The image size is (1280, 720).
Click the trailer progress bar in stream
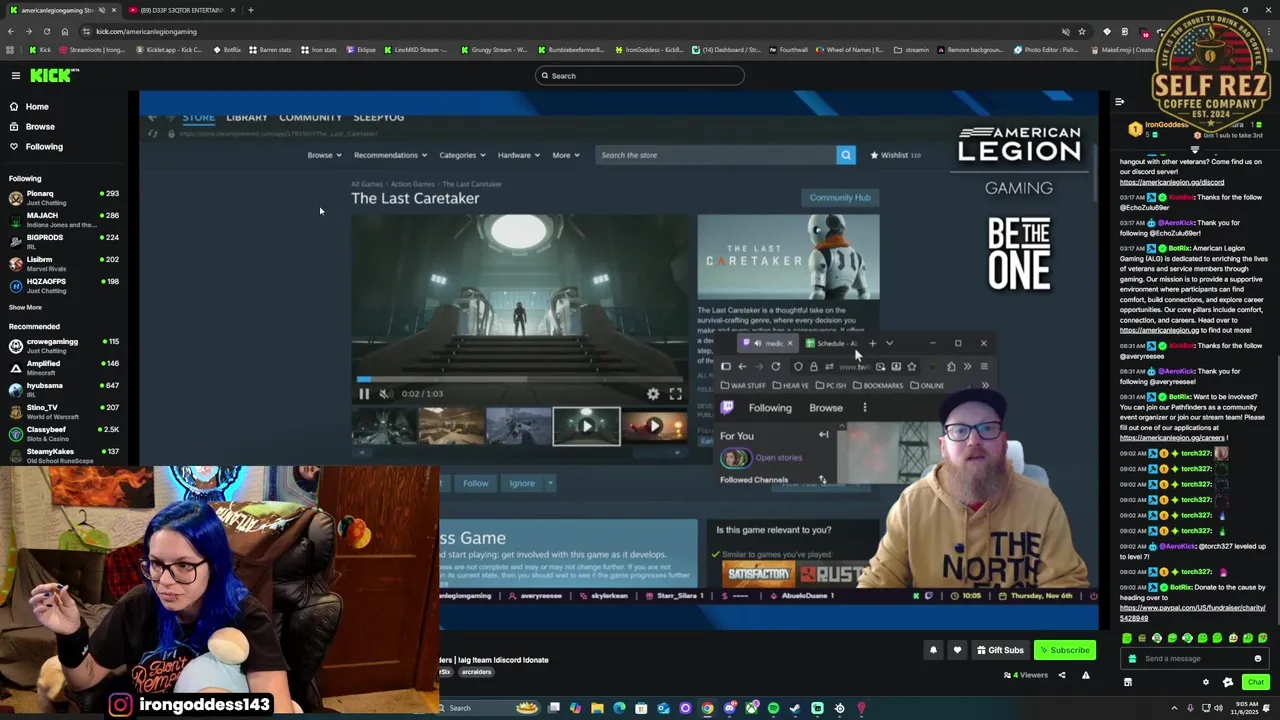tap(520, 380)
